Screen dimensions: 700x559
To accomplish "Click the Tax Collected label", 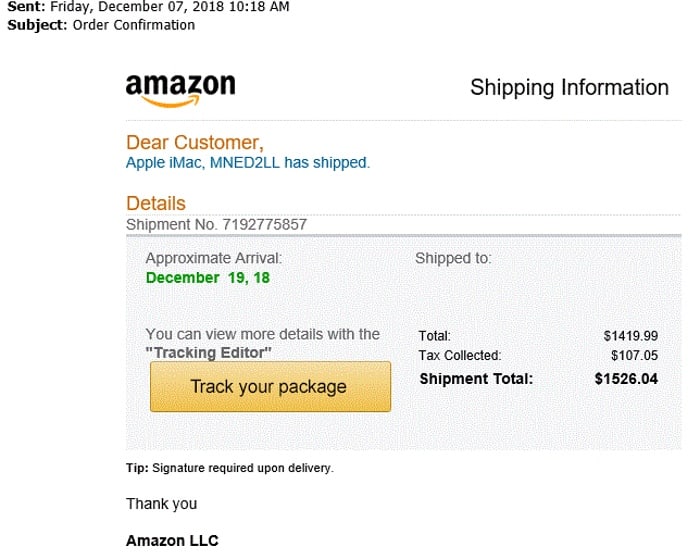I will pos(460,355).
